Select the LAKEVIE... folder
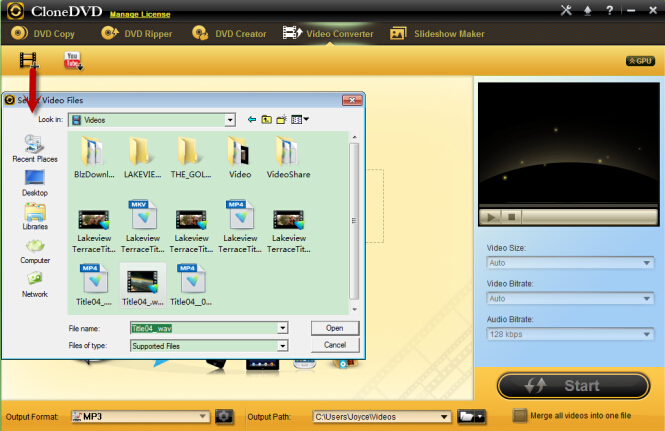 (142, 157)
